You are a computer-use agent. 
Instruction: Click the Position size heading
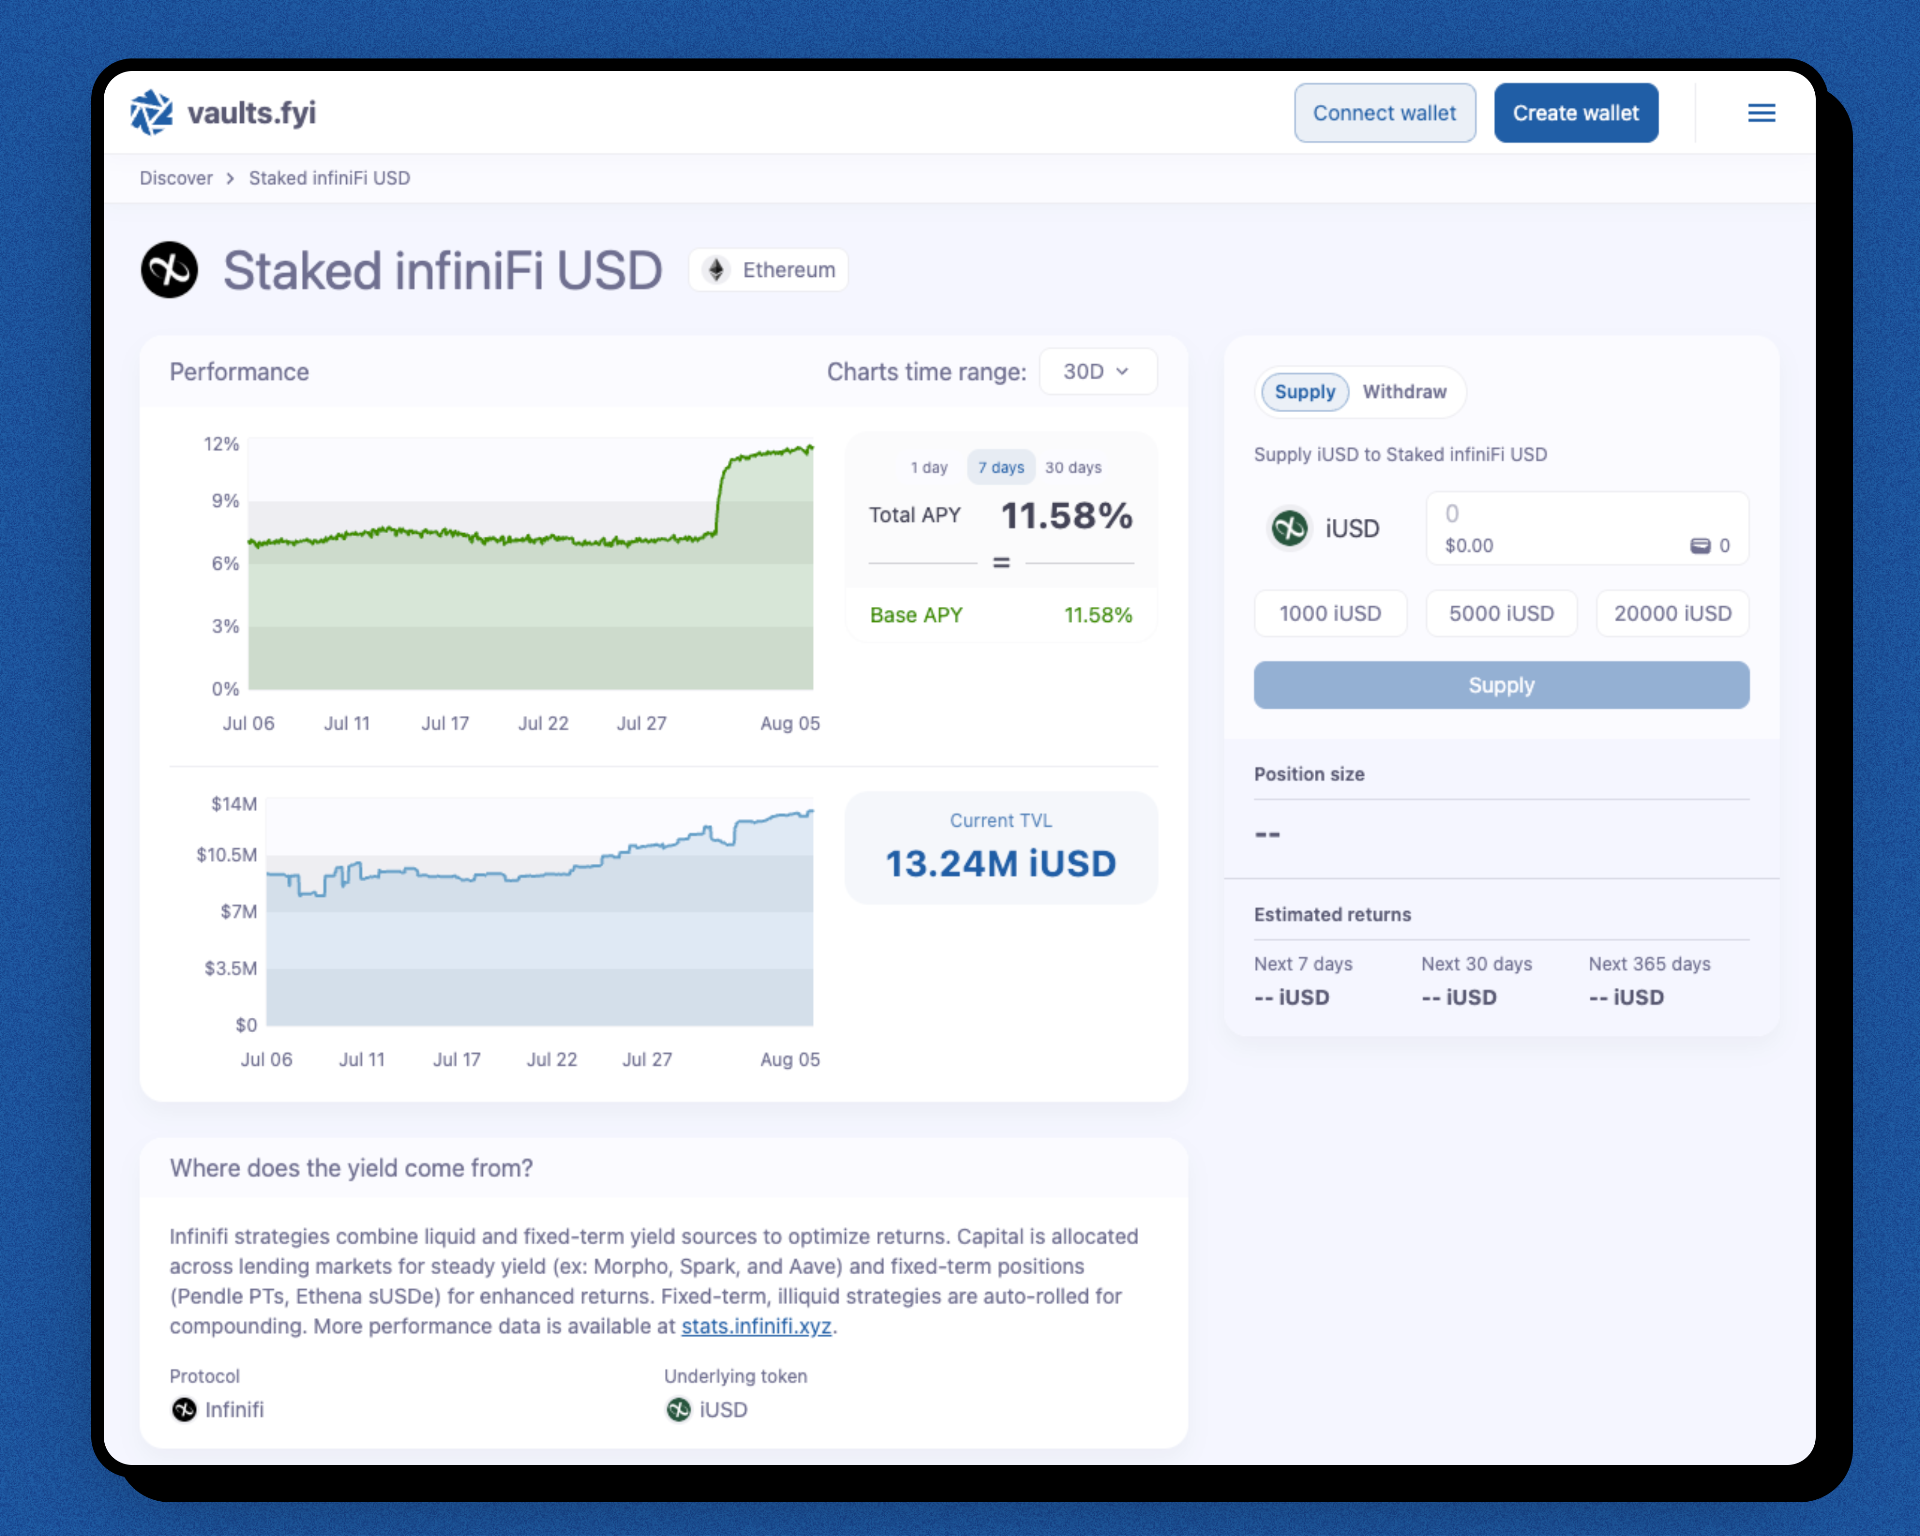[x=1309, y=774]
